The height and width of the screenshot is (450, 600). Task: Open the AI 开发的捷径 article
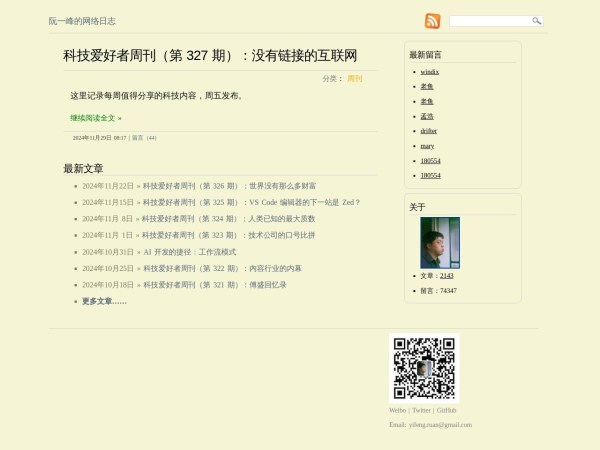pos(189,252)
